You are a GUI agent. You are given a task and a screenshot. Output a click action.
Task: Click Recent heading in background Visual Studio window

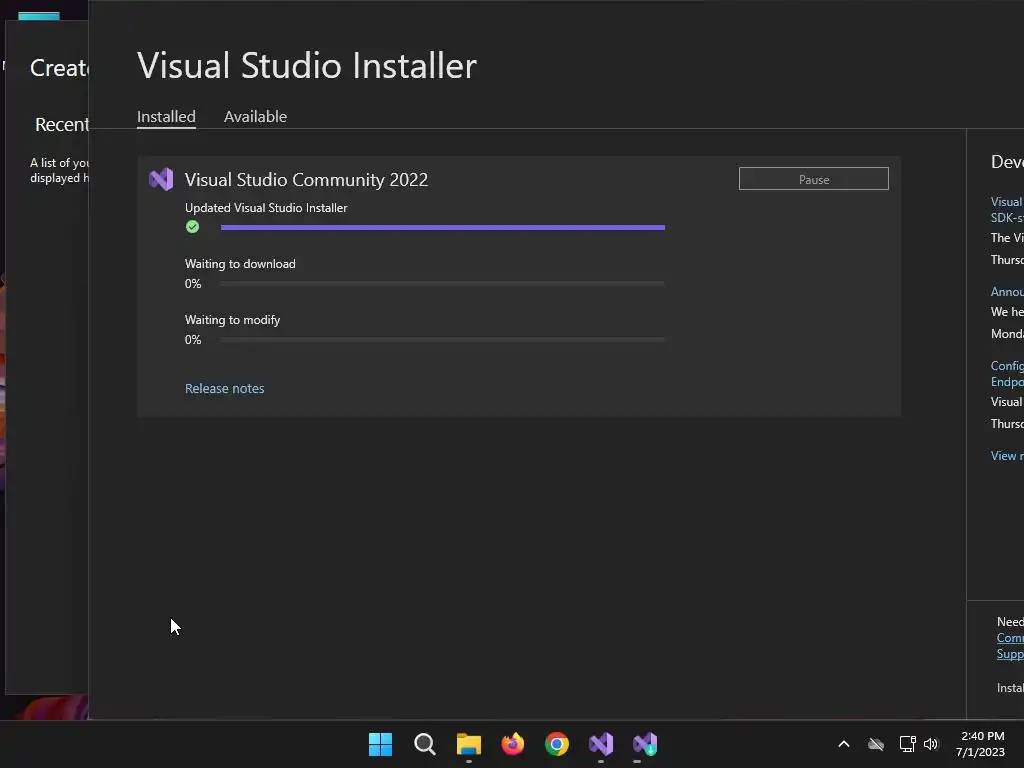(x=61, y=124)
